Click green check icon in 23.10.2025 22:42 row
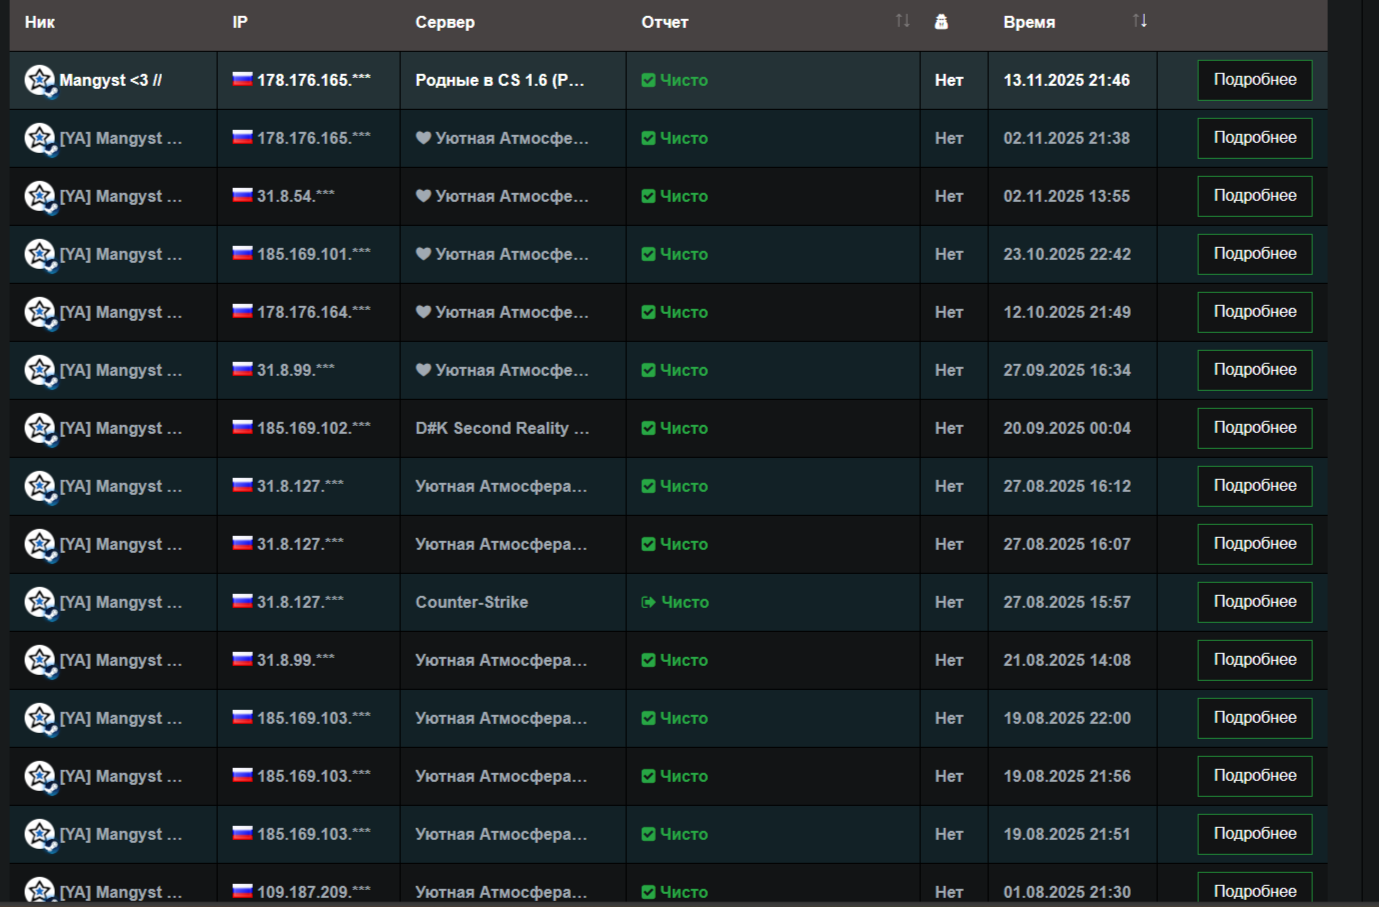 [648, 254]
